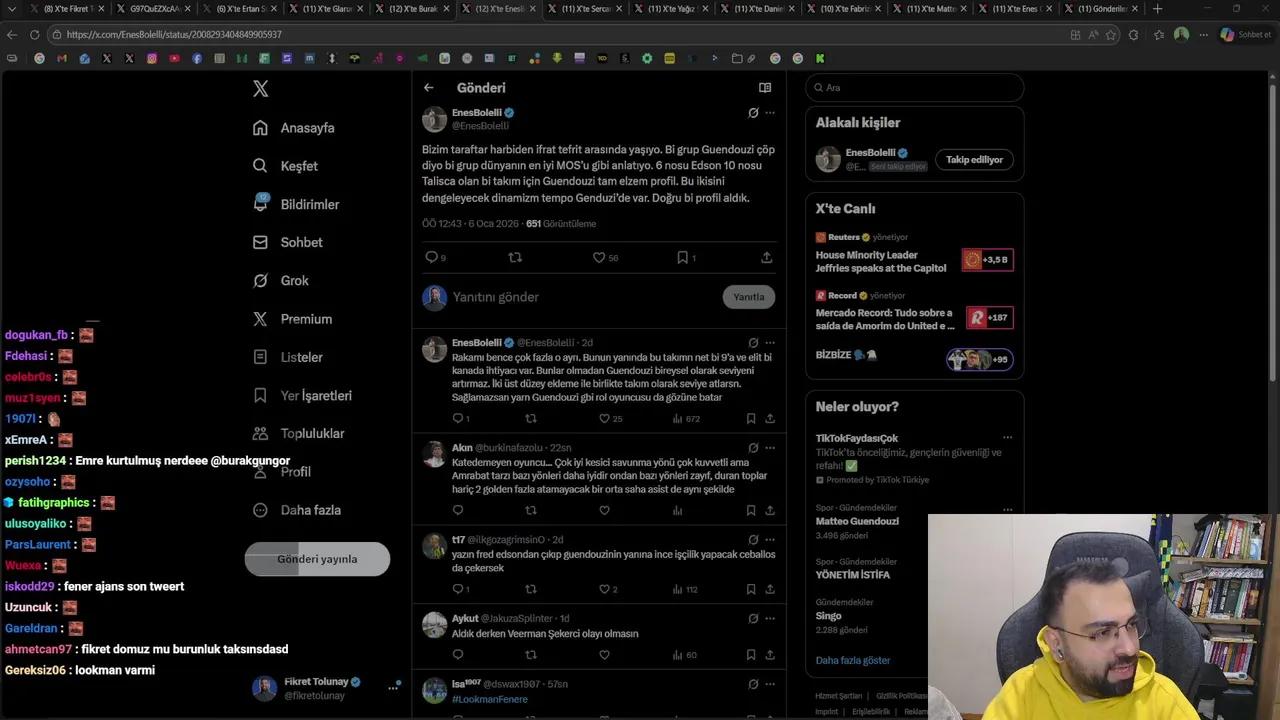Open options menu on the TikTokFaydasıÇok promoted post

coord(1008,437)
